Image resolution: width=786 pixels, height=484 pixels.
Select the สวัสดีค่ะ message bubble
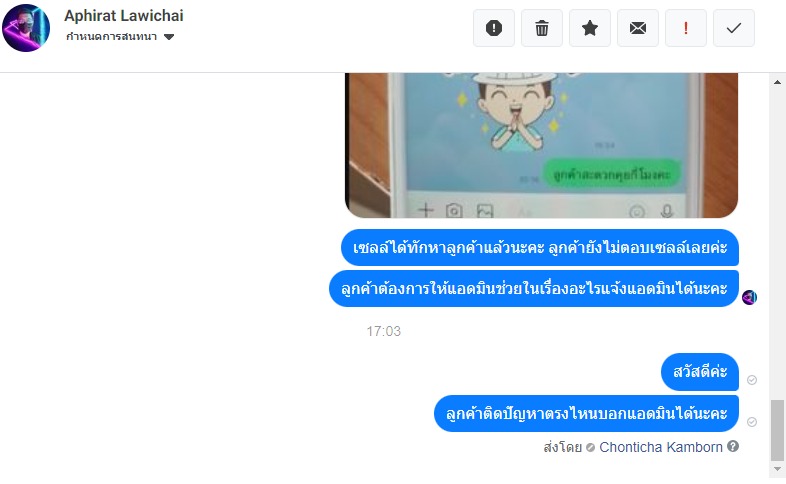(700, 372)
